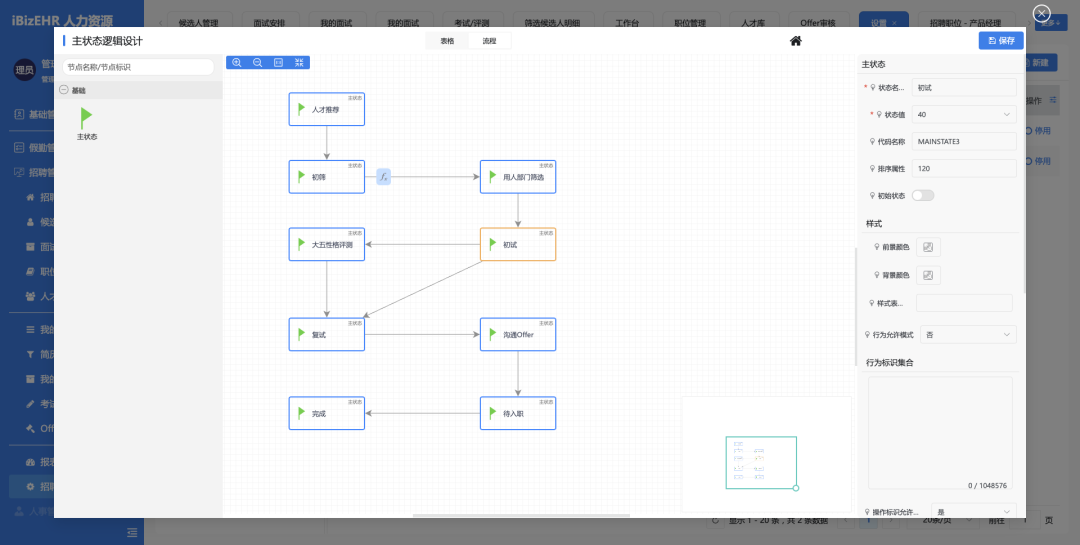The height and width of the screenshot is (545, 1080).
Task: Toggle the 初始状态 switch
Action: 922,195
